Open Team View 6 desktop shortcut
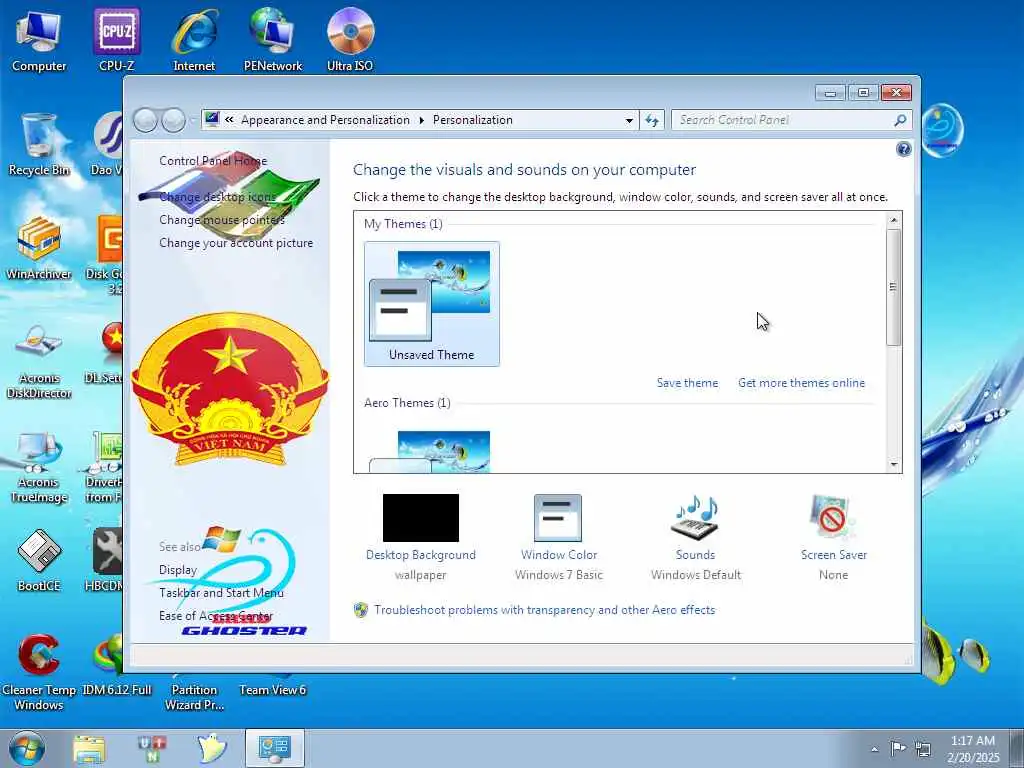The image size is (1024, 768). click(272, 689)
